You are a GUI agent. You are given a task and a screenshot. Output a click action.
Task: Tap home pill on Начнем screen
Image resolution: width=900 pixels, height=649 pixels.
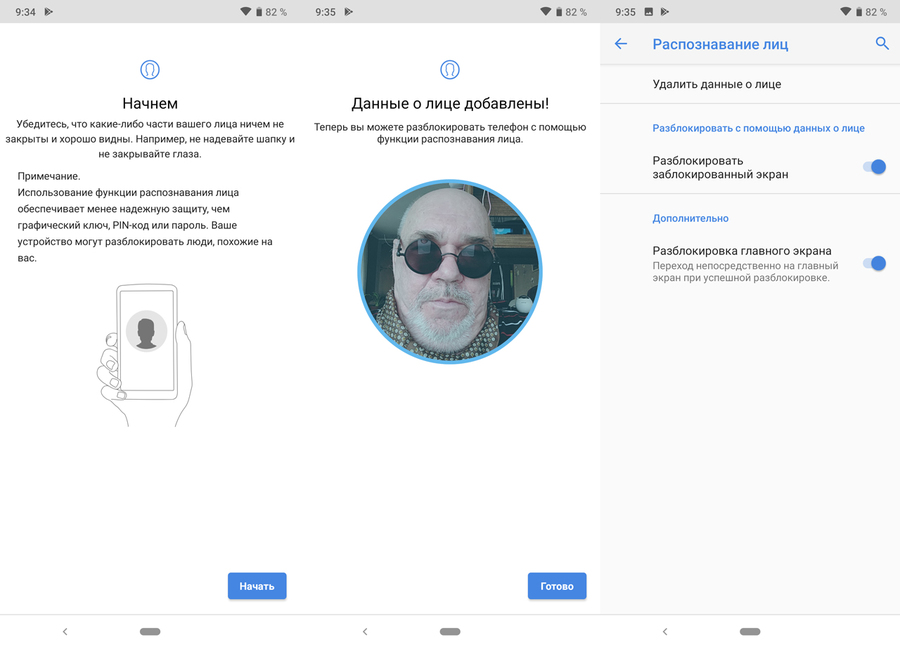tap(150, 631)
